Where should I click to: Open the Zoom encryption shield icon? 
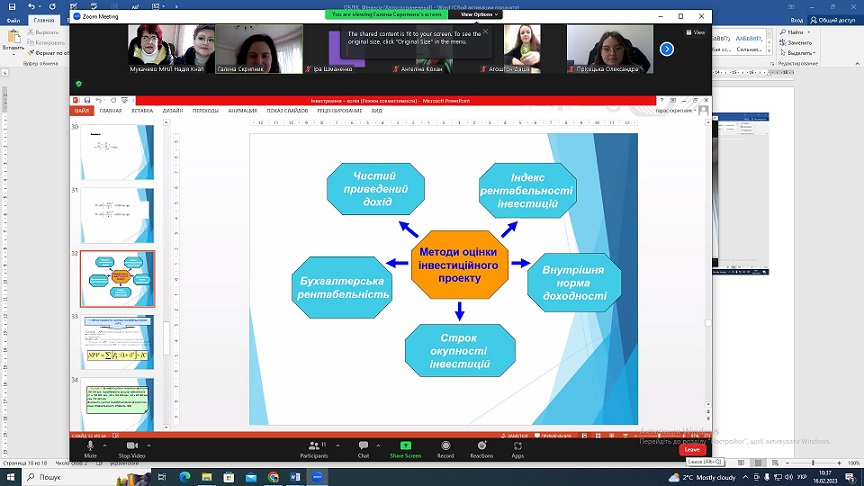pos(79,84)
